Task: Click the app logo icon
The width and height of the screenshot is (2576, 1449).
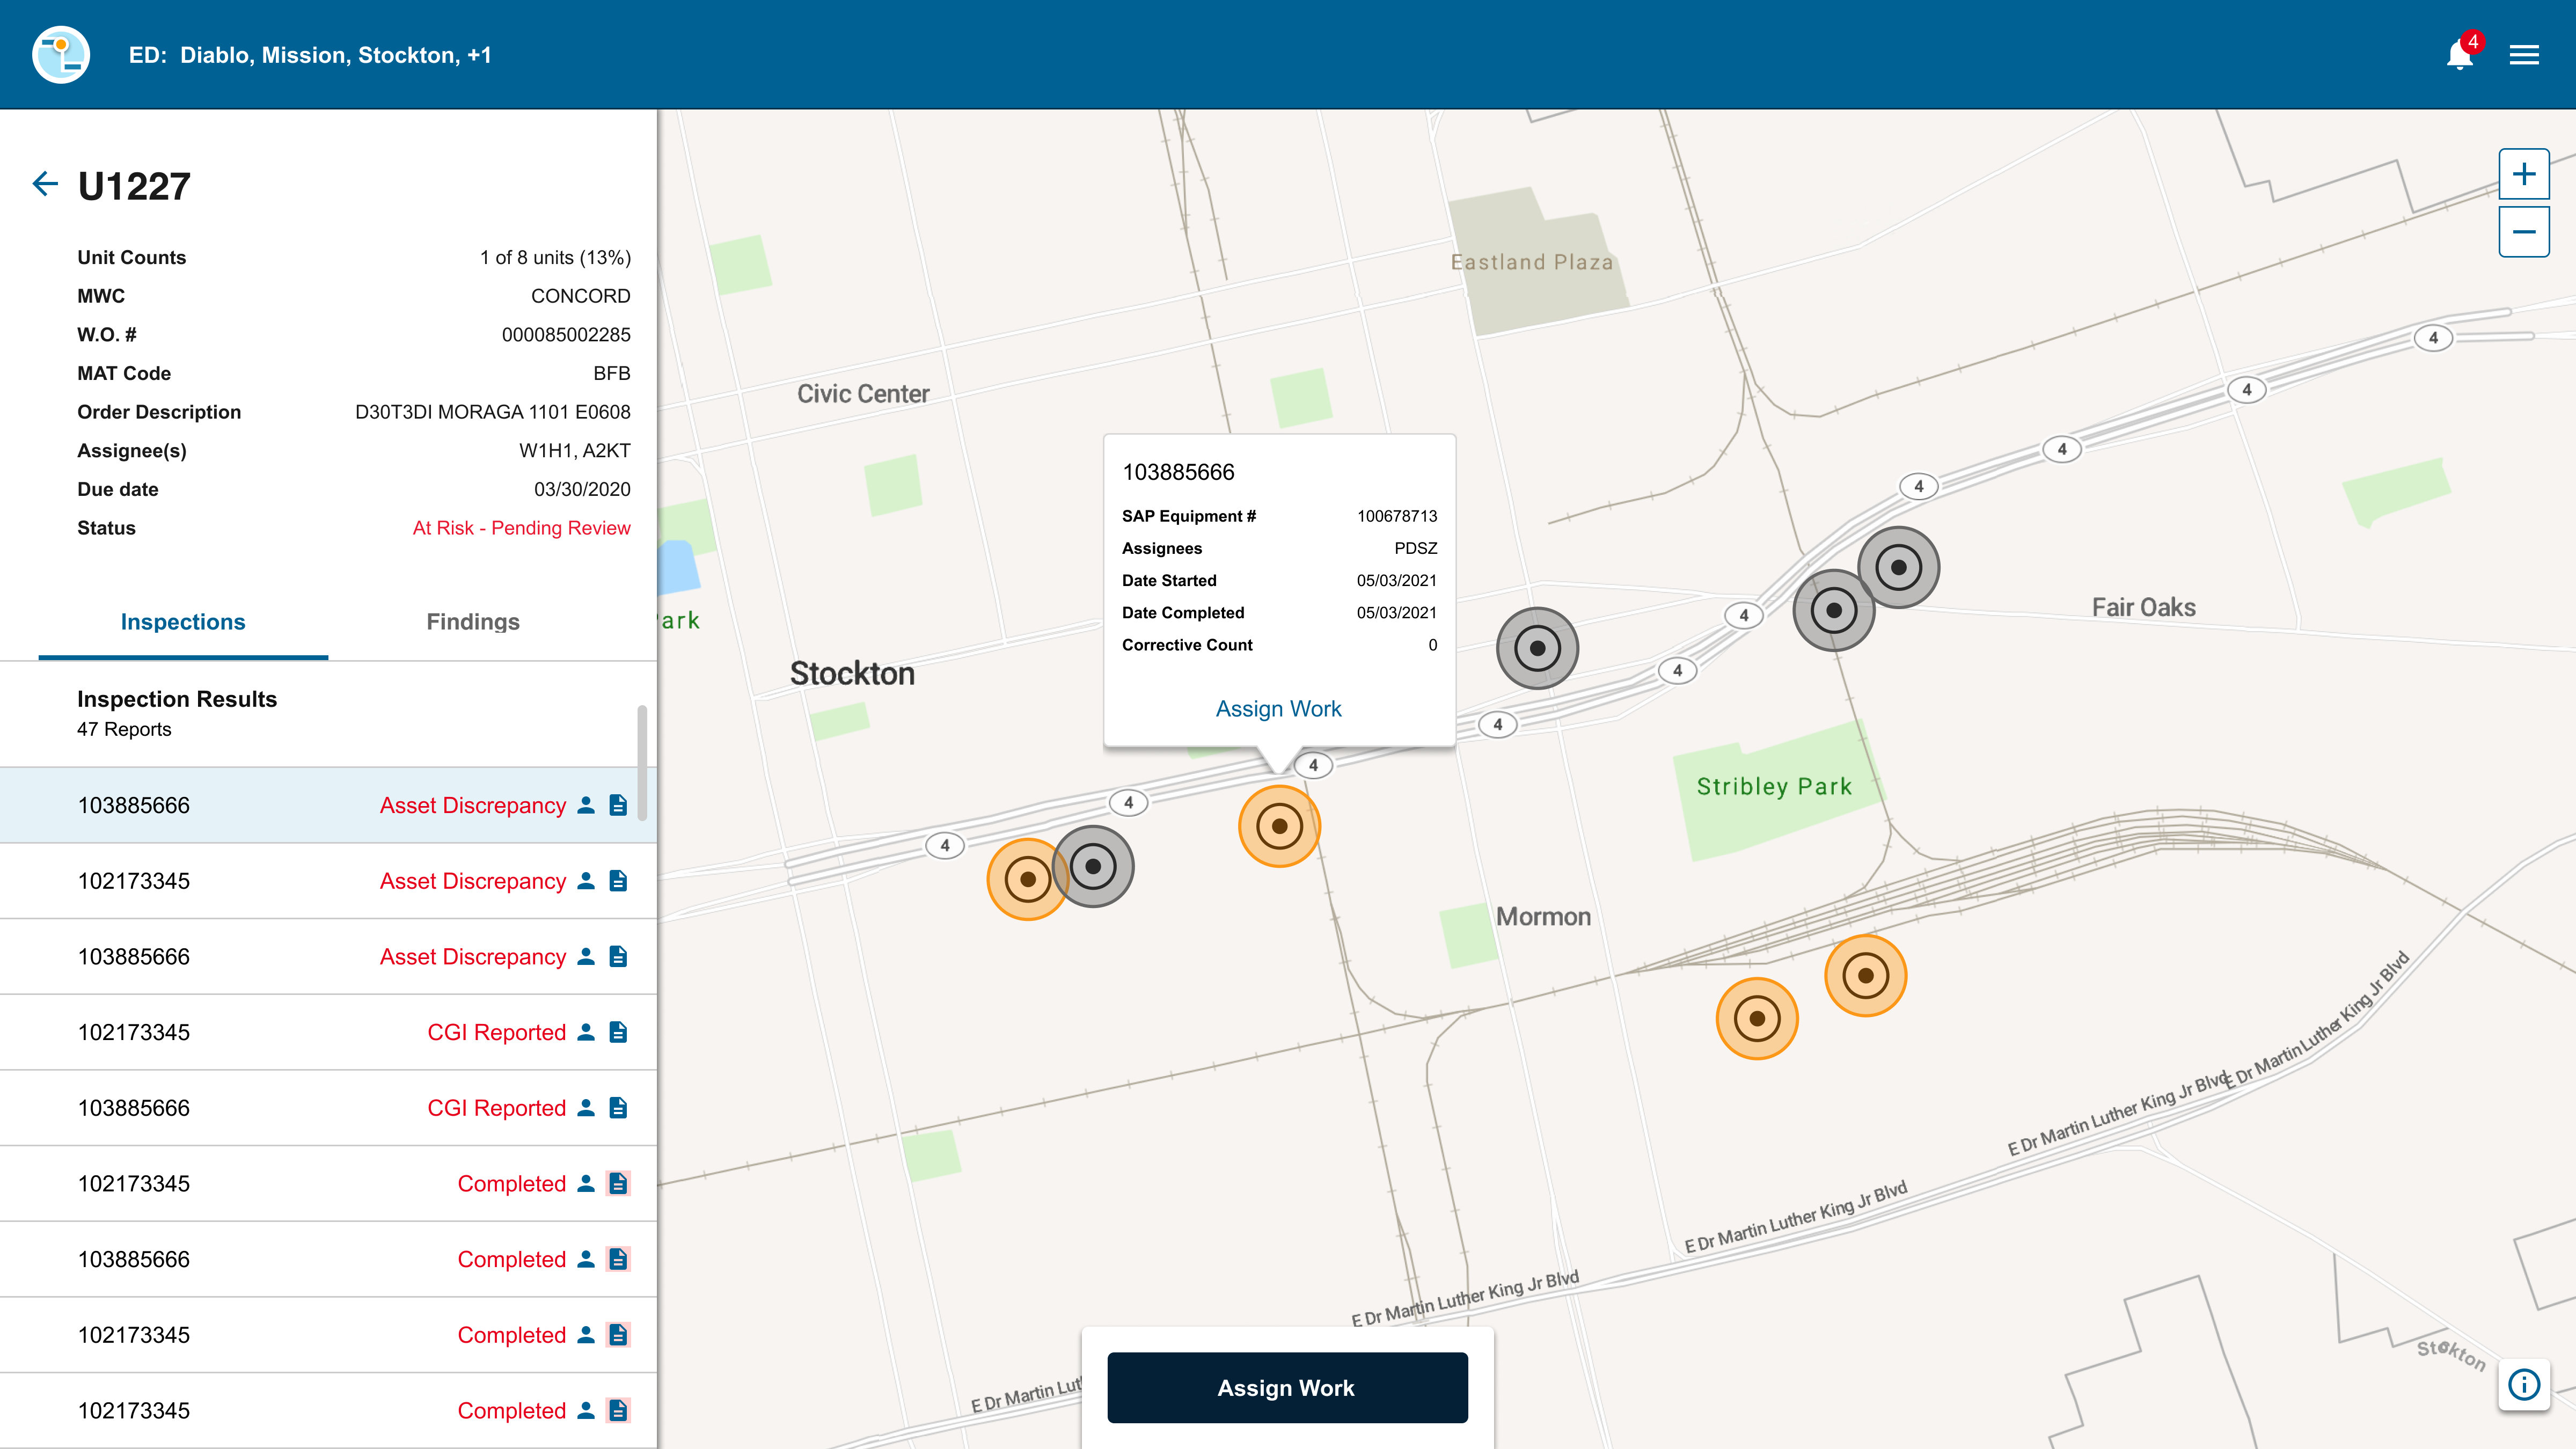Action: click(61, 55)
